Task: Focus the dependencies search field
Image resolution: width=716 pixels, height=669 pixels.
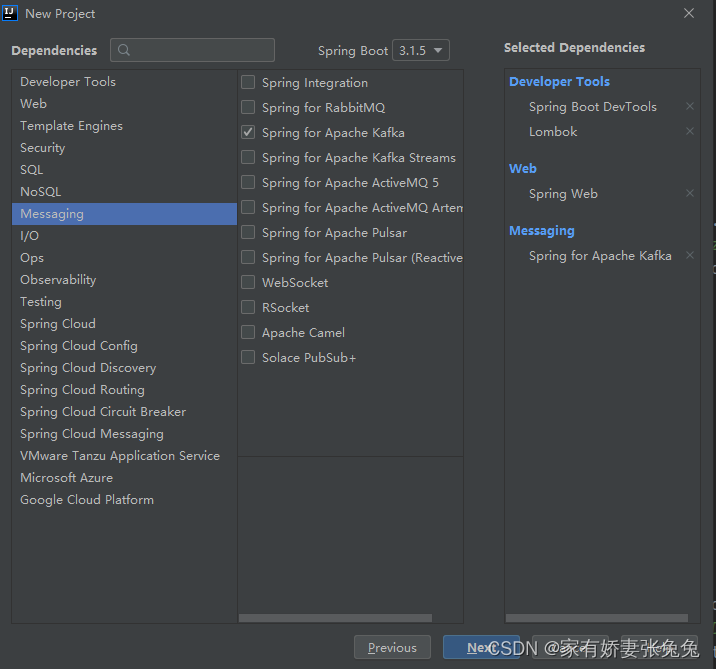Action: 192,50
